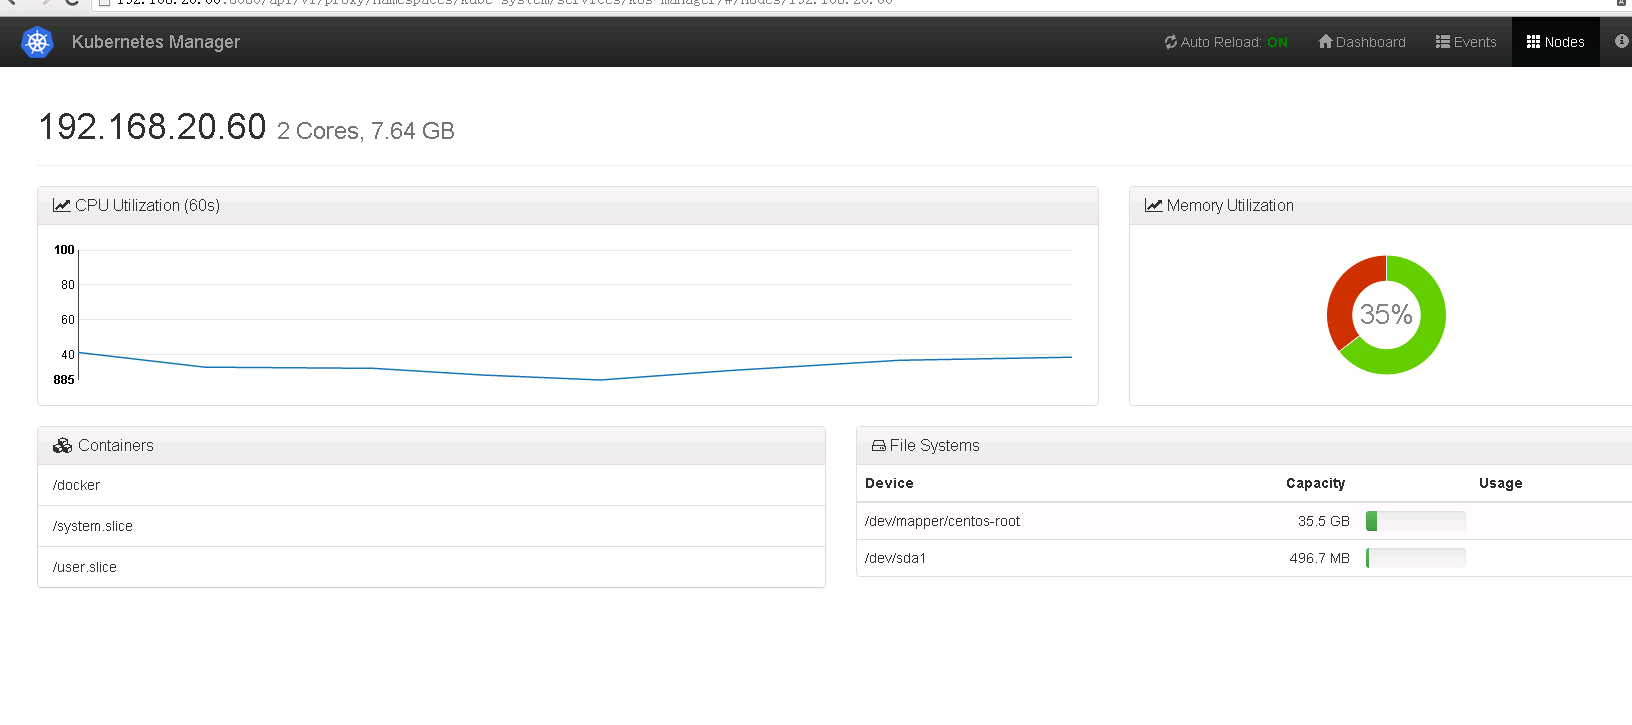Select the /dev/mapper/centos-root device name
Image resolution: width=1632 pixels, height=725 pixels.
point(942,521)
